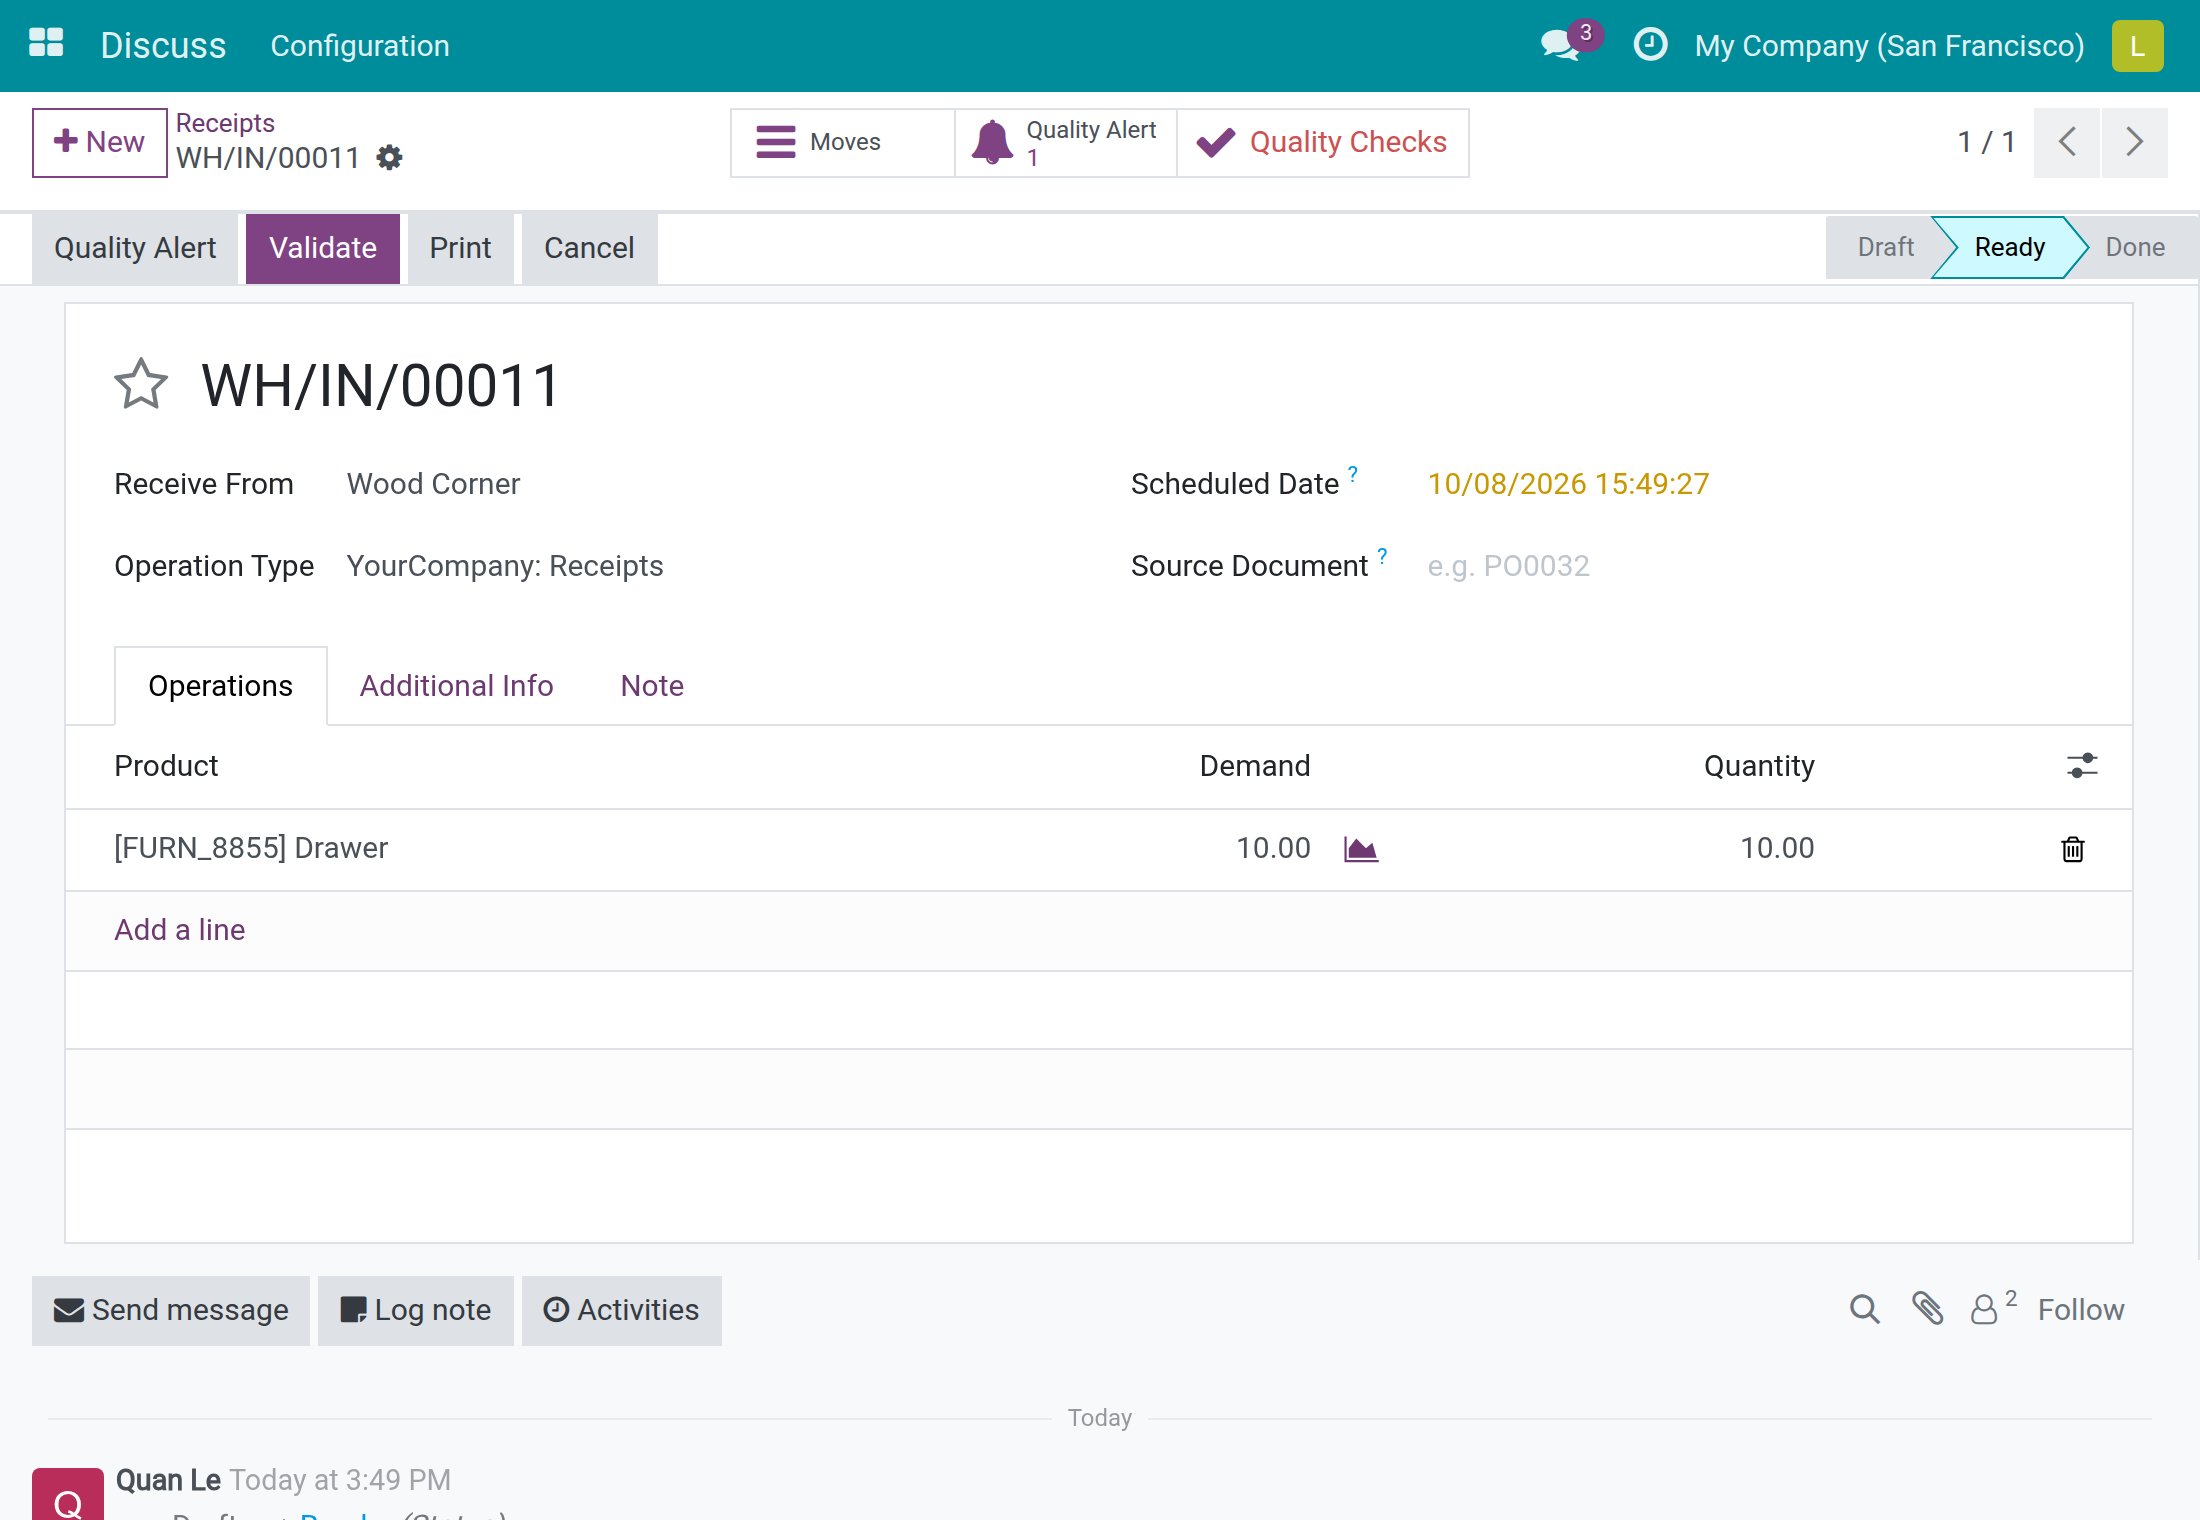
Task: Open the forecast chart icon for Drawer
Action: (1361, 849)
